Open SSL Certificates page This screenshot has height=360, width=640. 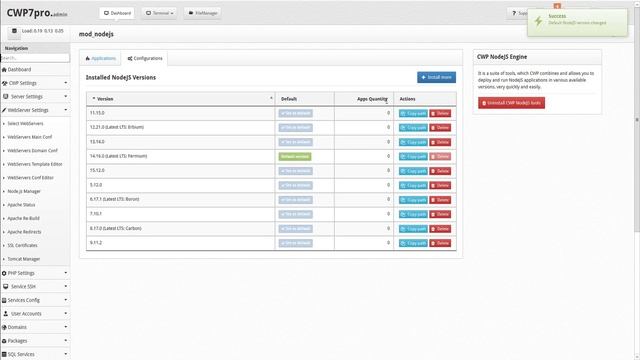pos(22,245)
